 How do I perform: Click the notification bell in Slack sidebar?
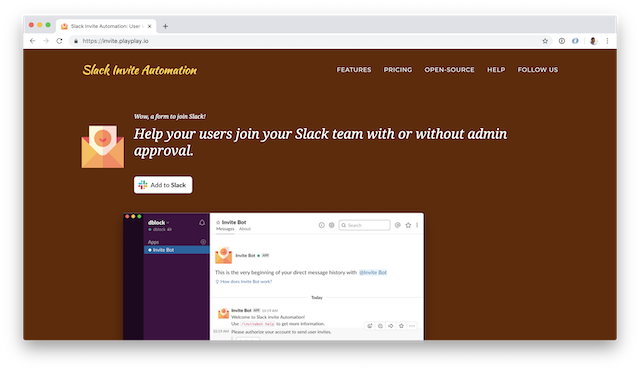pyautogui.click(x=202, y=222)
